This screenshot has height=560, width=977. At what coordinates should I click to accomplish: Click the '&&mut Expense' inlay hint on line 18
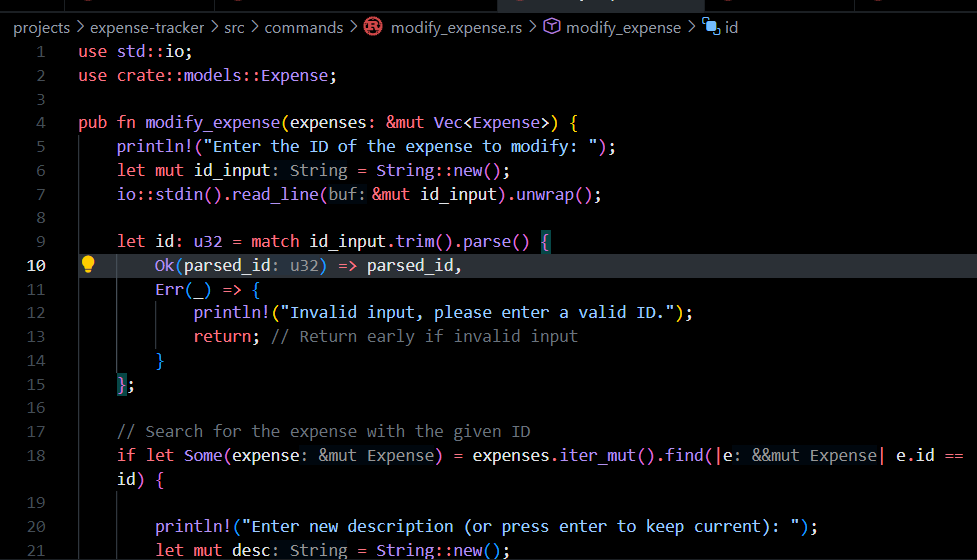click(814, 456)
